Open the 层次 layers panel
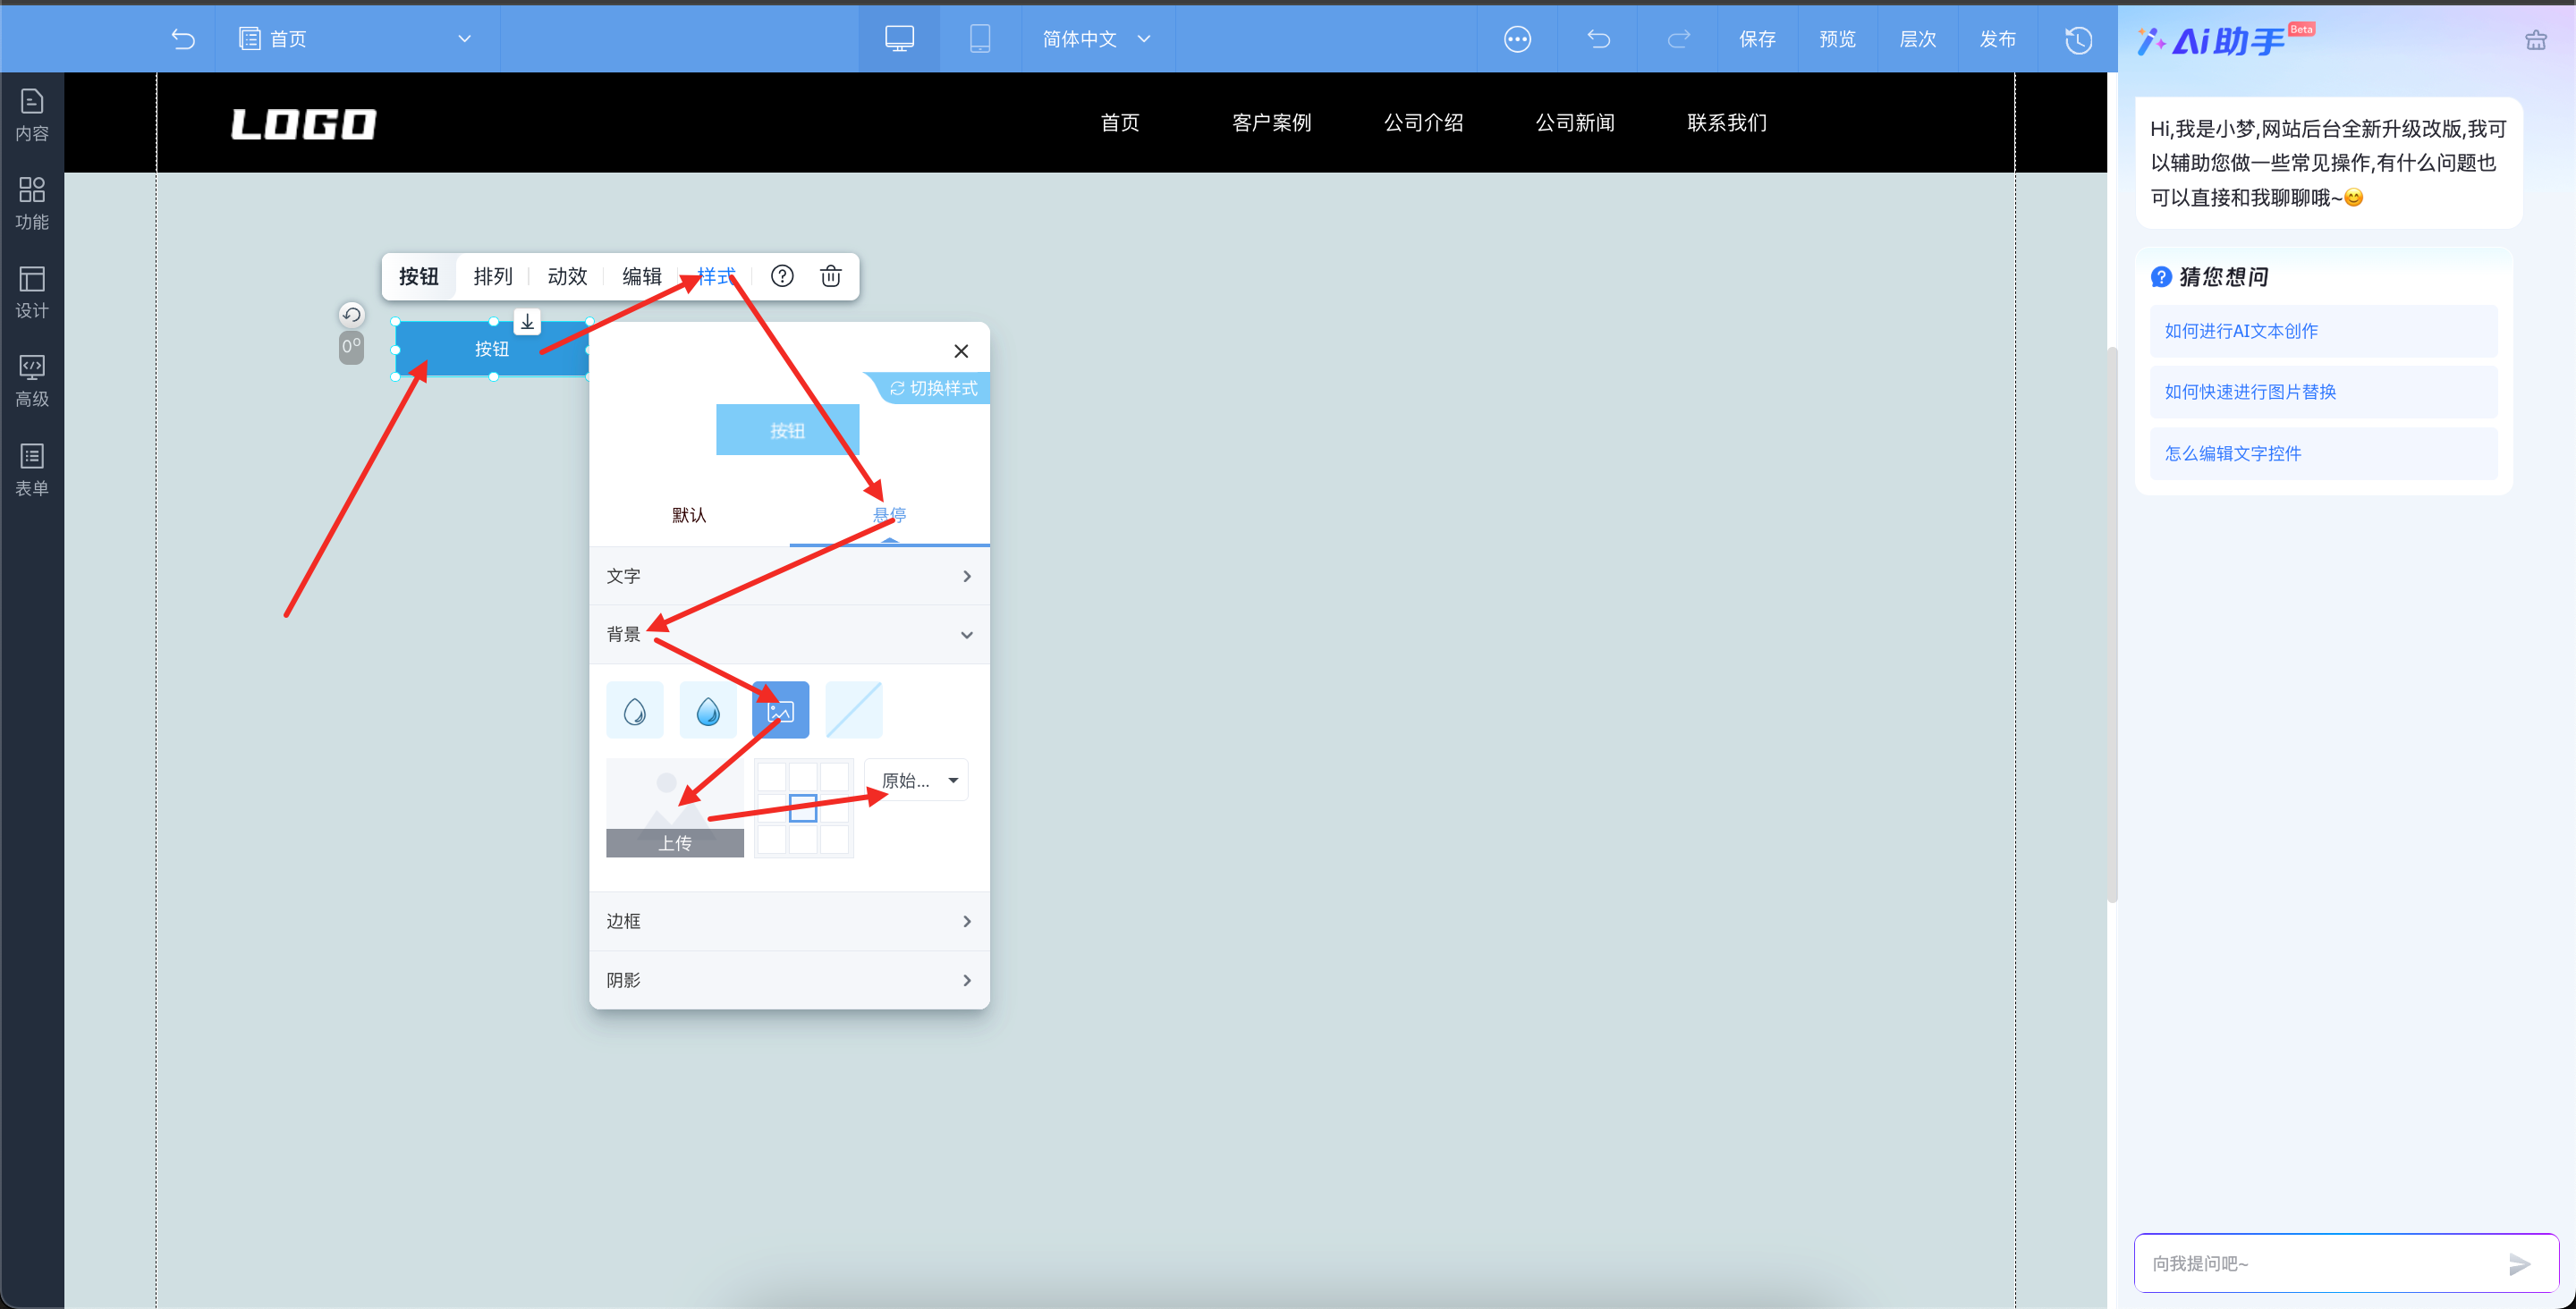 1917,39
